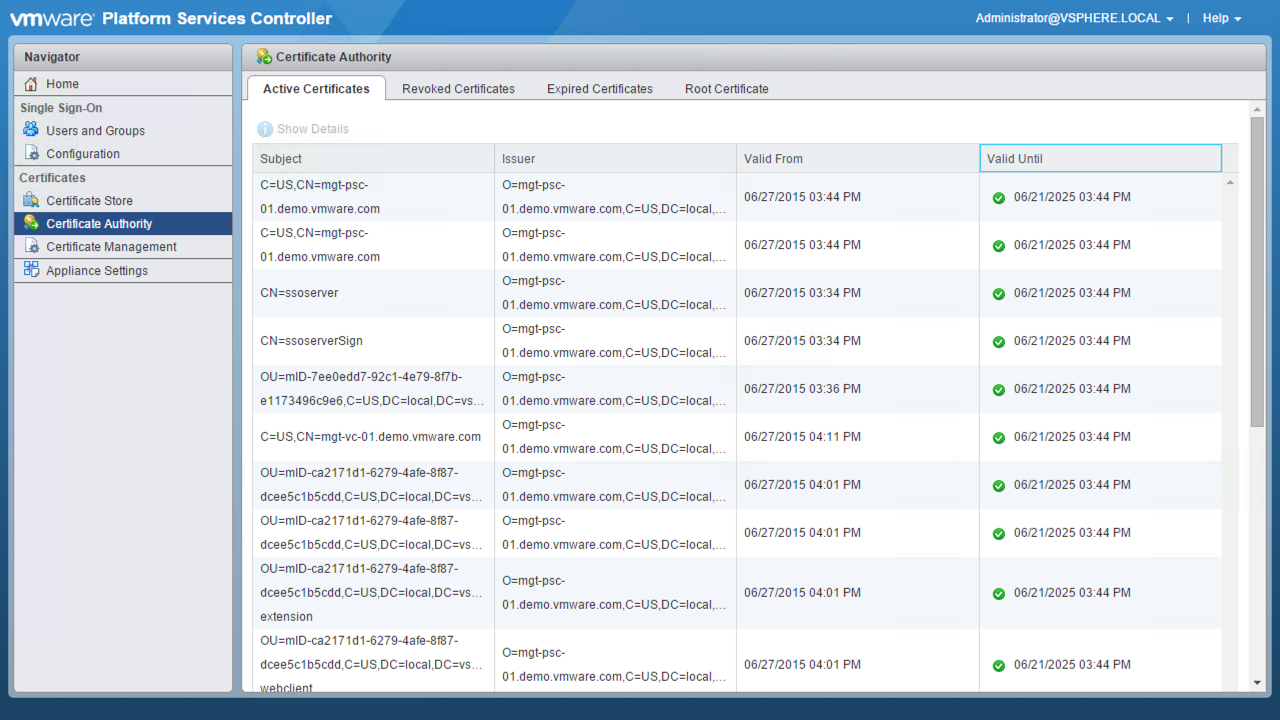Open the Help dropdown menu
This screenshot has width=1280, height=720.
tap(1221, 19)
